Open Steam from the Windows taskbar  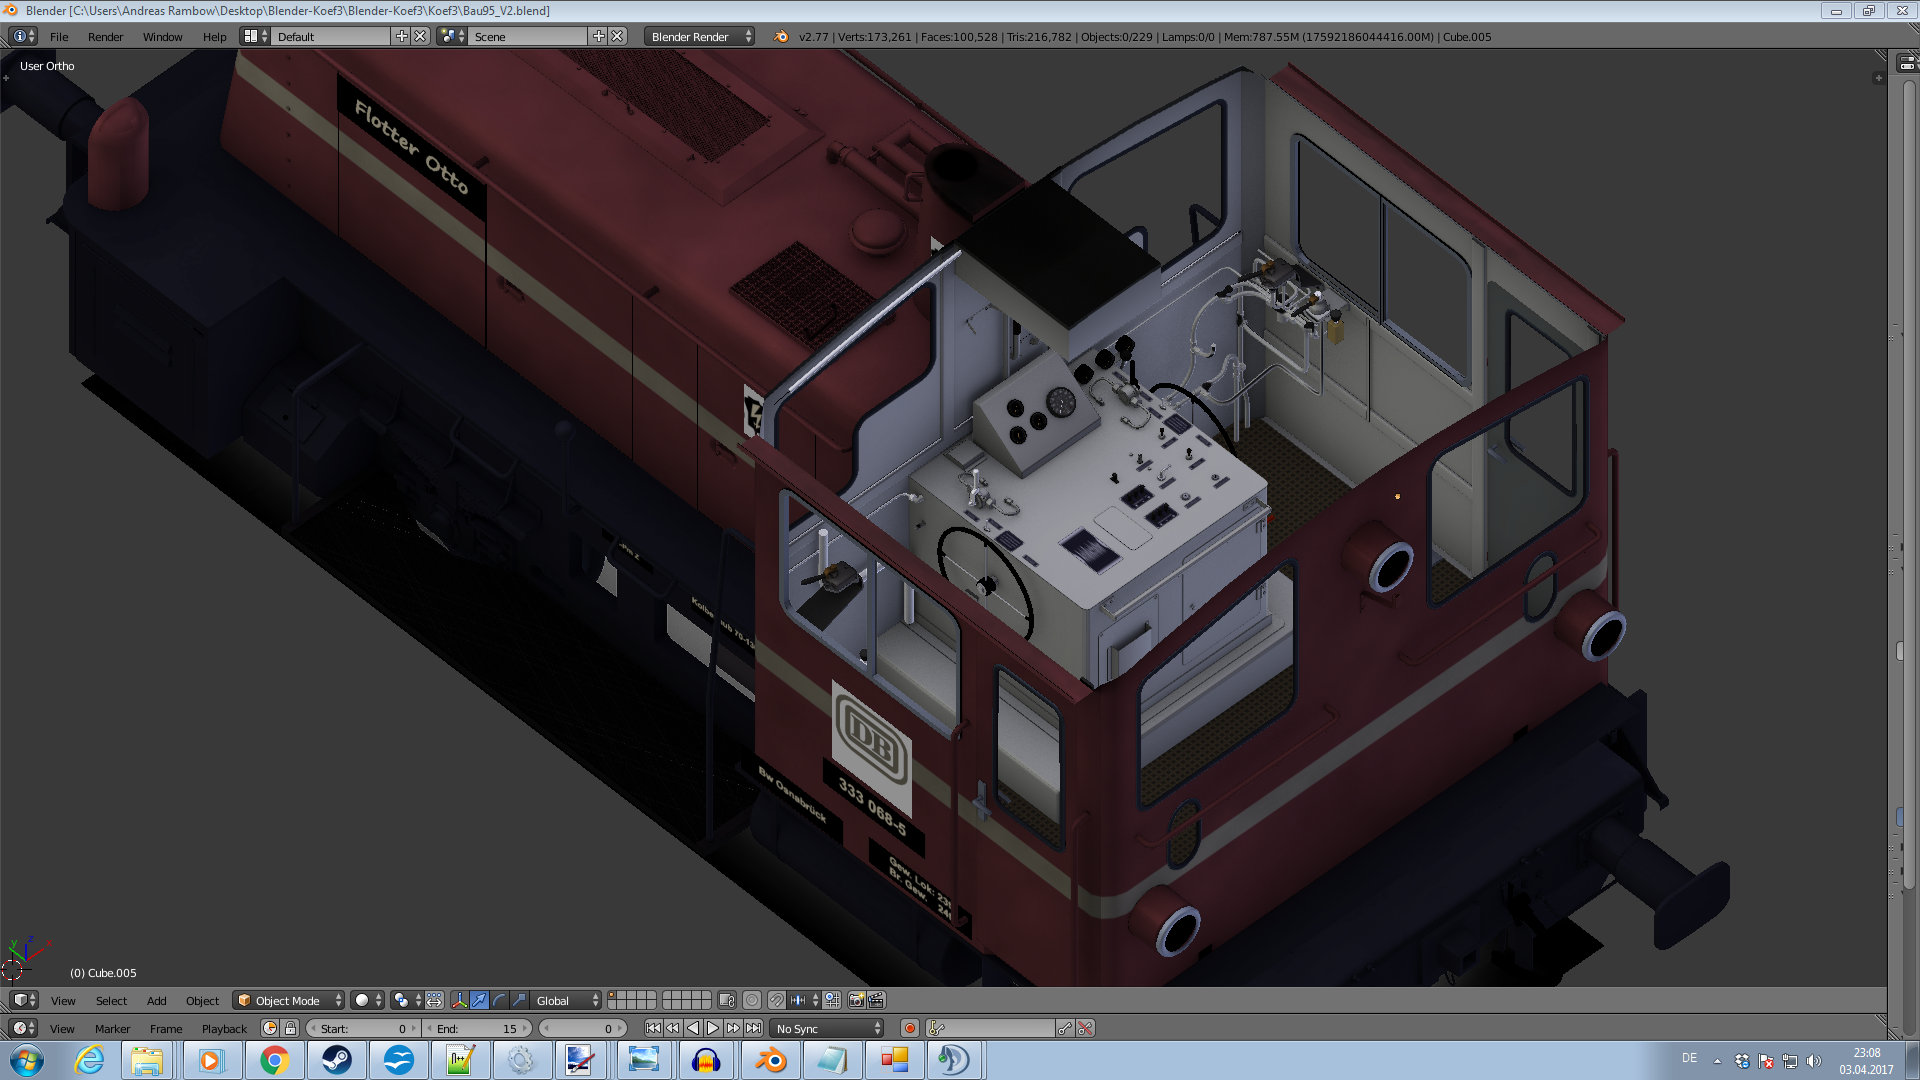coord(337,1060)
